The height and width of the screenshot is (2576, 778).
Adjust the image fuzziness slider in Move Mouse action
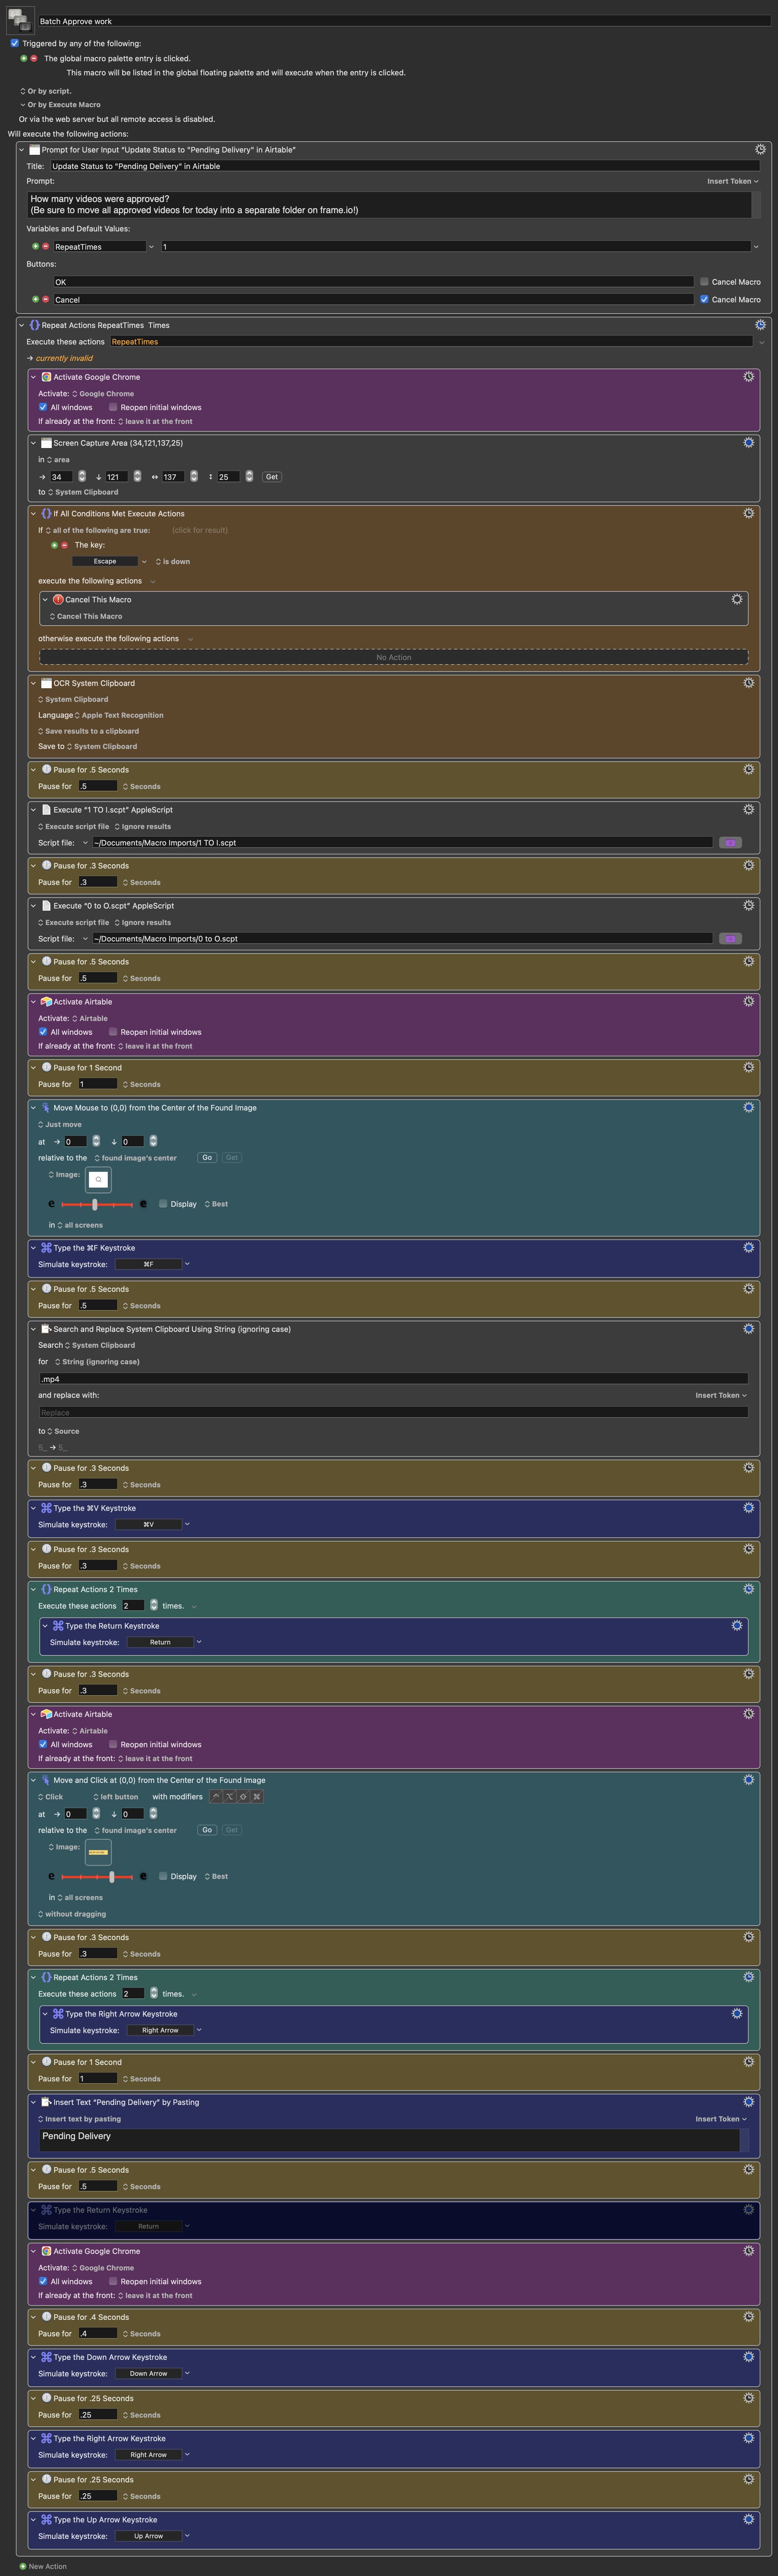click(x=95, y=1204)
